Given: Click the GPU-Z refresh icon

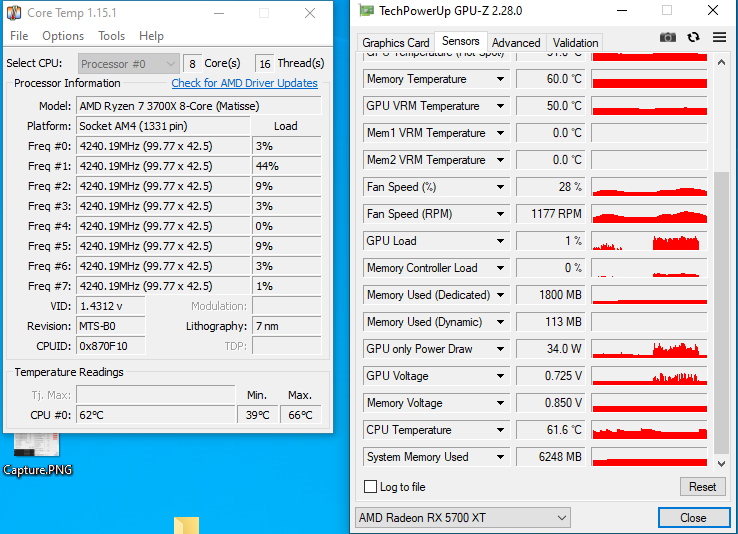Looking at the screenshot, I should coord(693,37).
